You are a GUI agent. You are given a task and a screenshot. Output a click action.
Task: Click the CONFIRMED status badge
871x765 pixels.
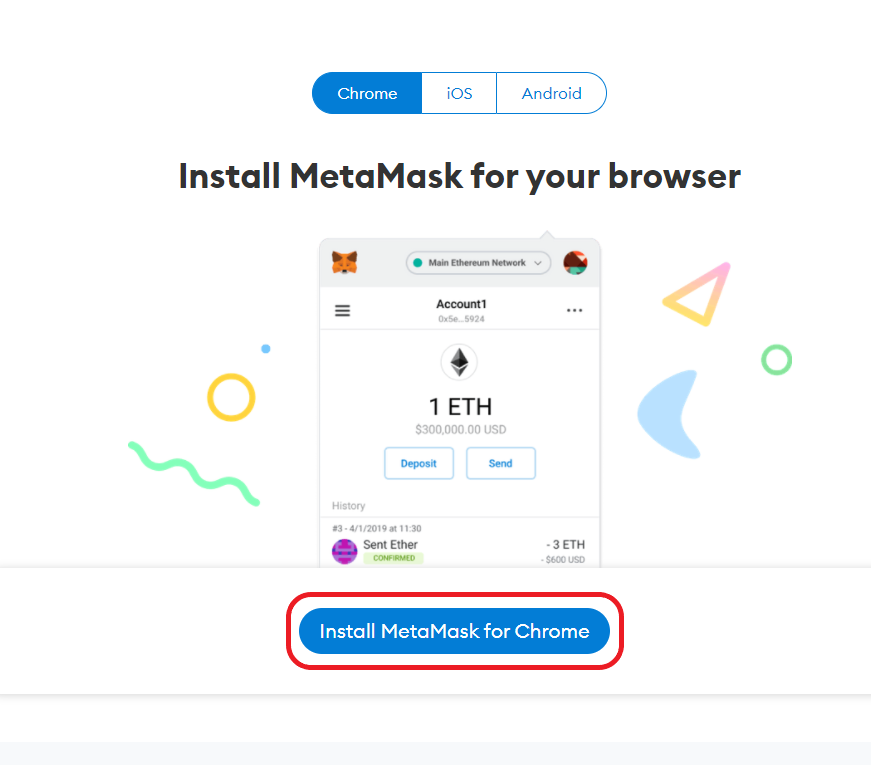point(394,558)
